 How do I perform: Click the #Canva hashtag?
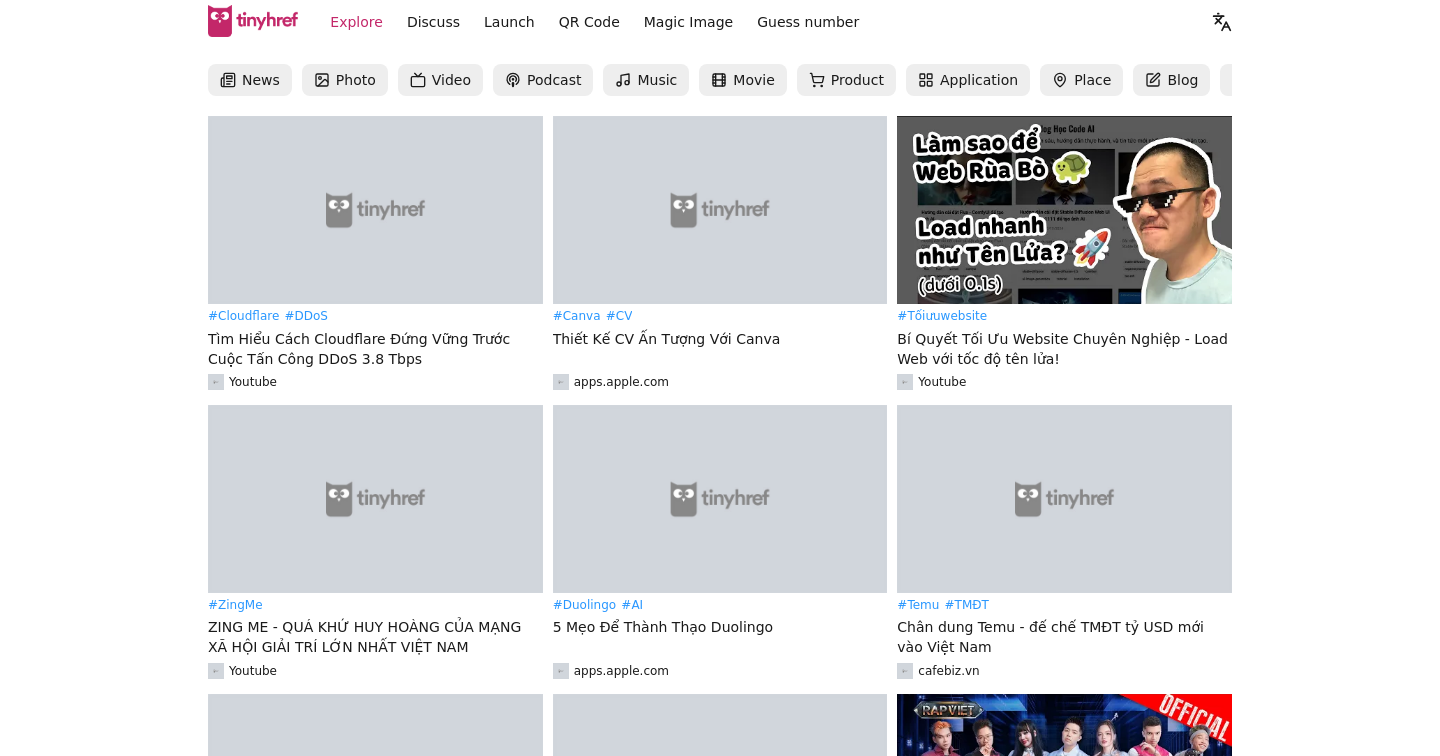[577, 316]
